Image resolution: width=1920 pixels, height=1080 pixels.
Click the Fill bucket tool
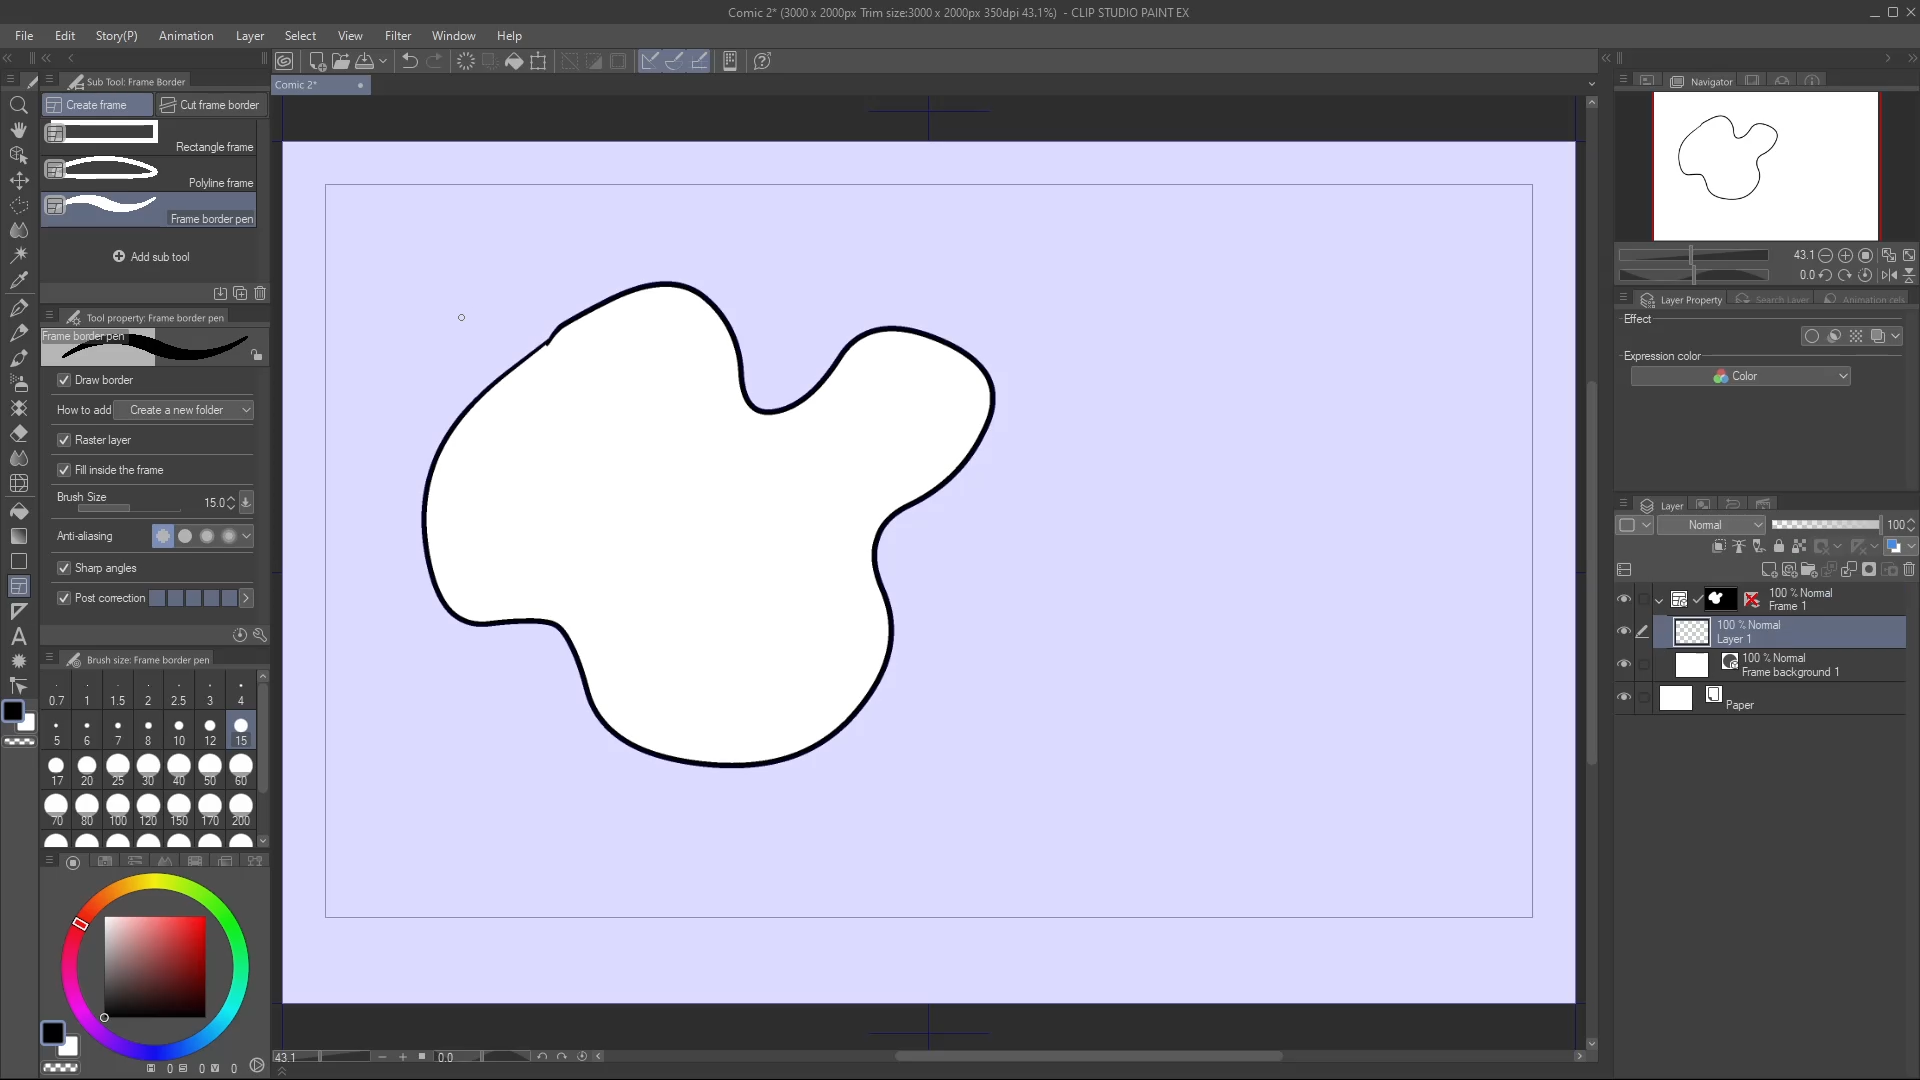[18, 511]
